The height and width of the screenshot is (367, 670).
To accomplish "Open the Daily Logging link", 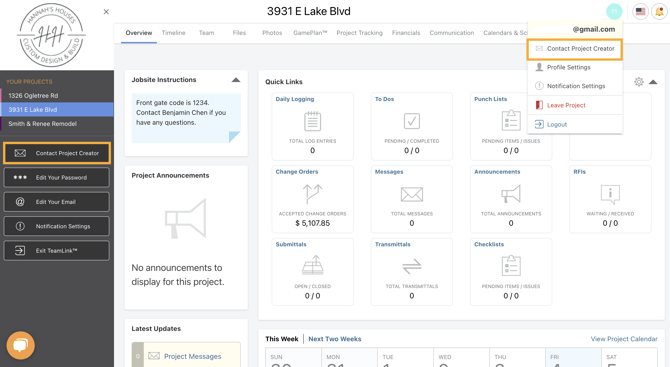I will [295, 99].
